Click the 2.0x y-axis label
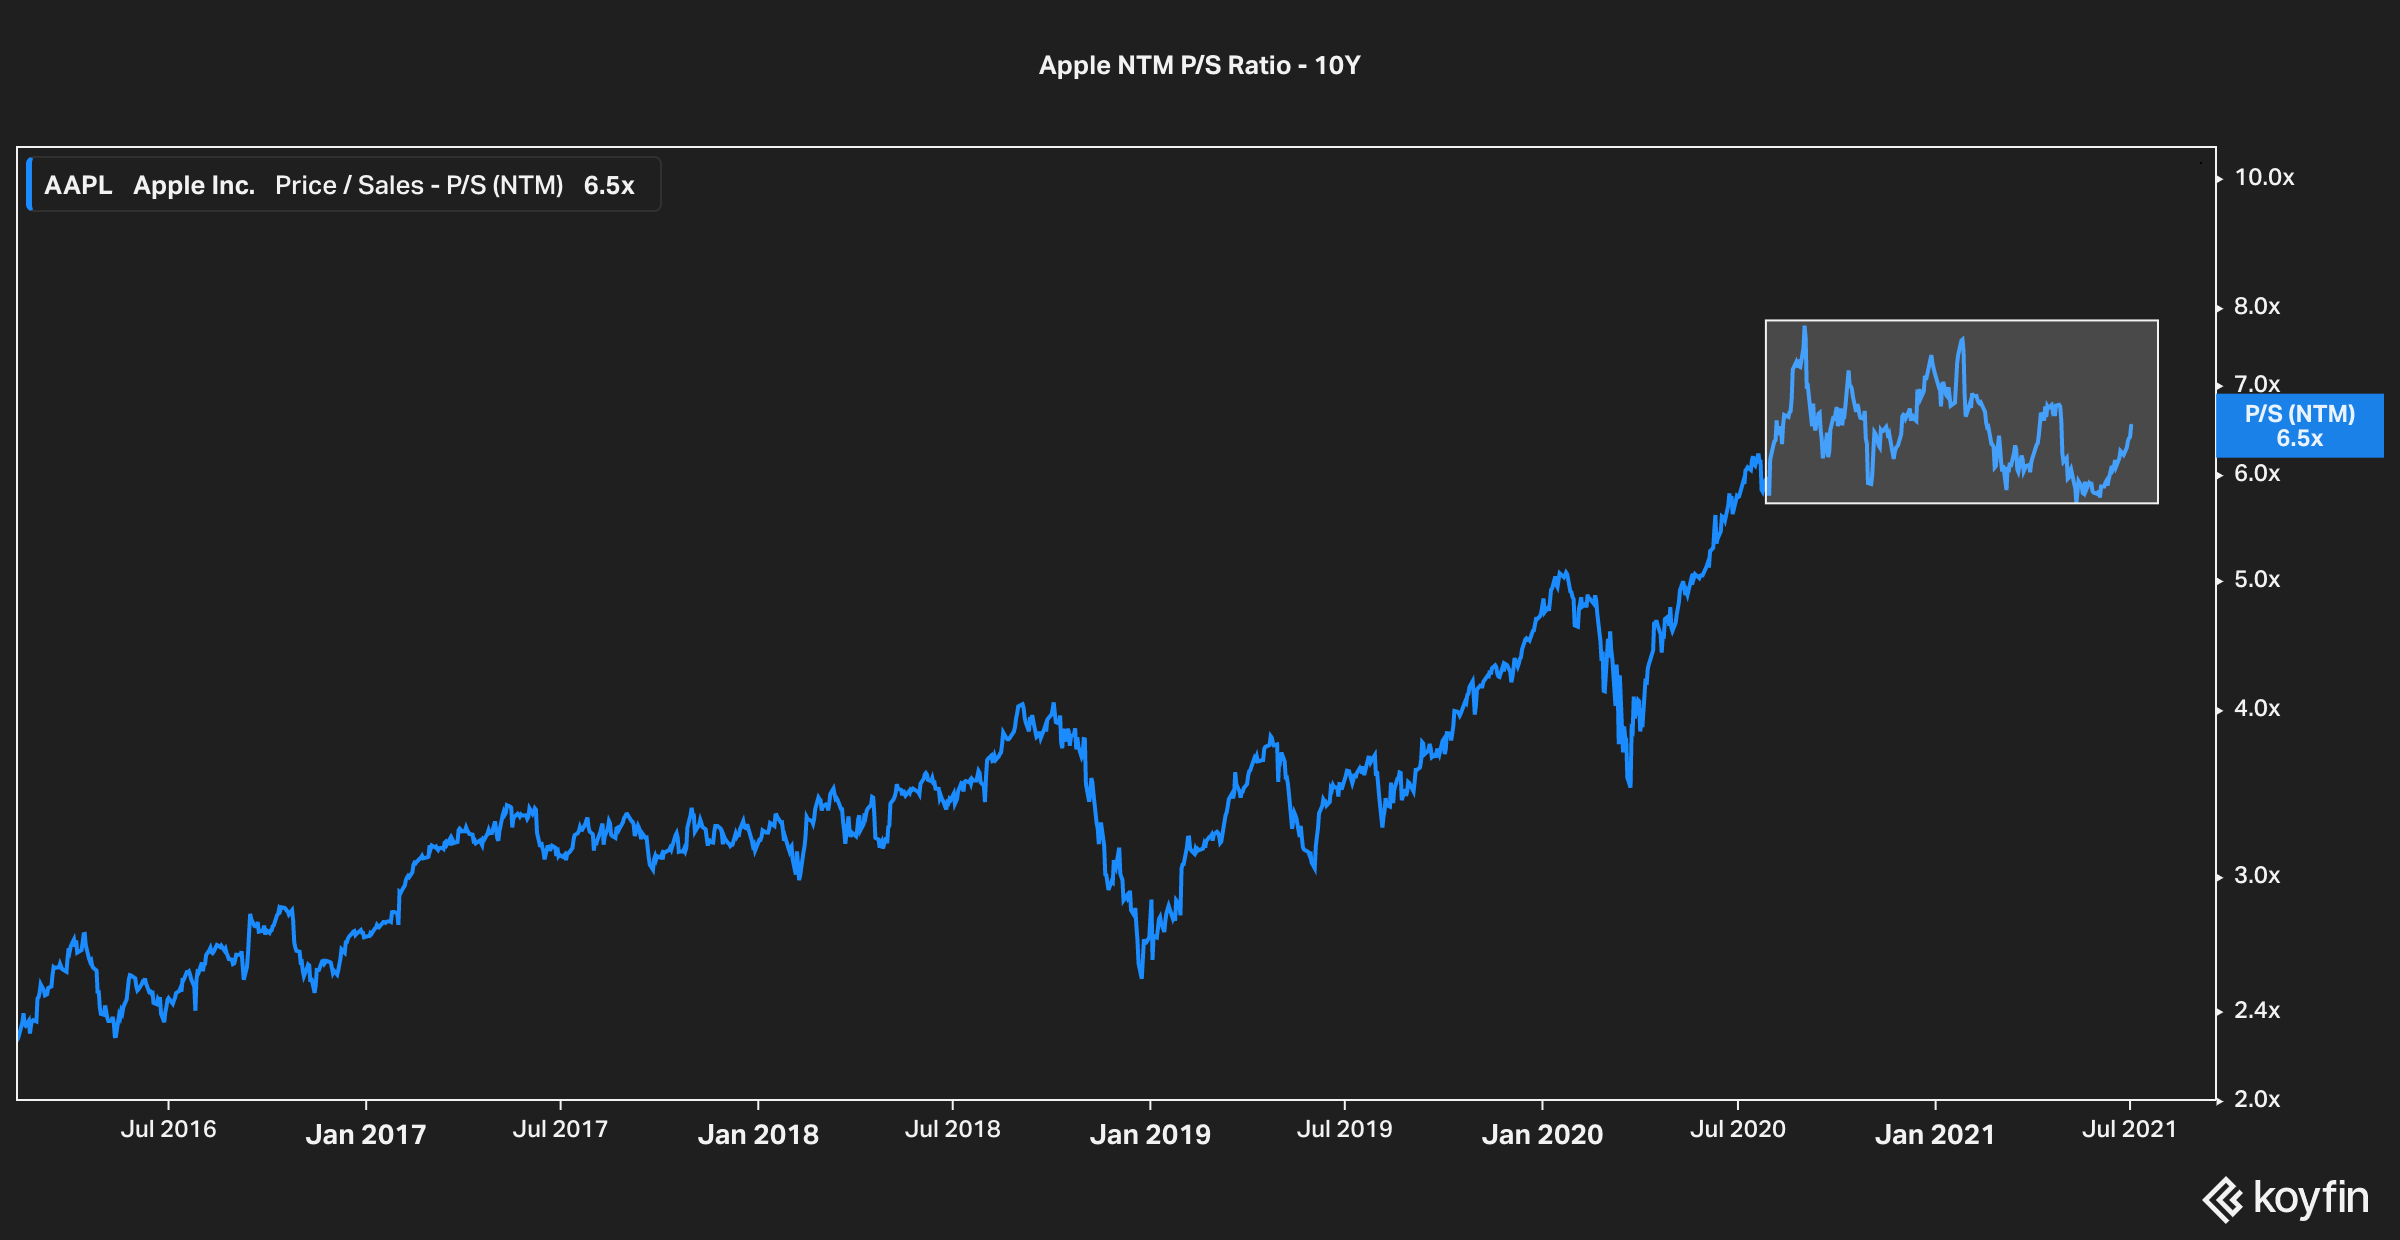Viewport: 2400px width, 1240px height. point(2257,1100)
